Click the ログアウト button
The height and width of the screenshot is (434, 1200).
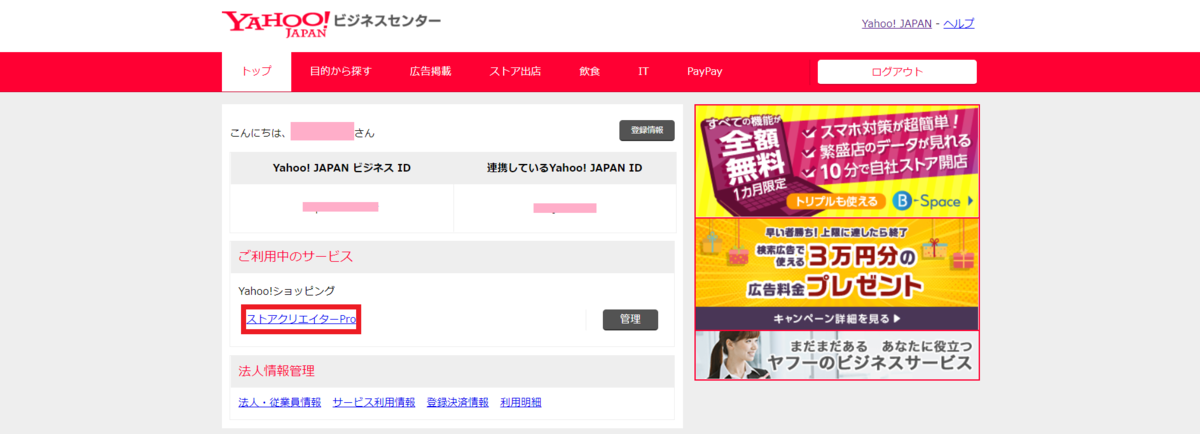[897, 72]
